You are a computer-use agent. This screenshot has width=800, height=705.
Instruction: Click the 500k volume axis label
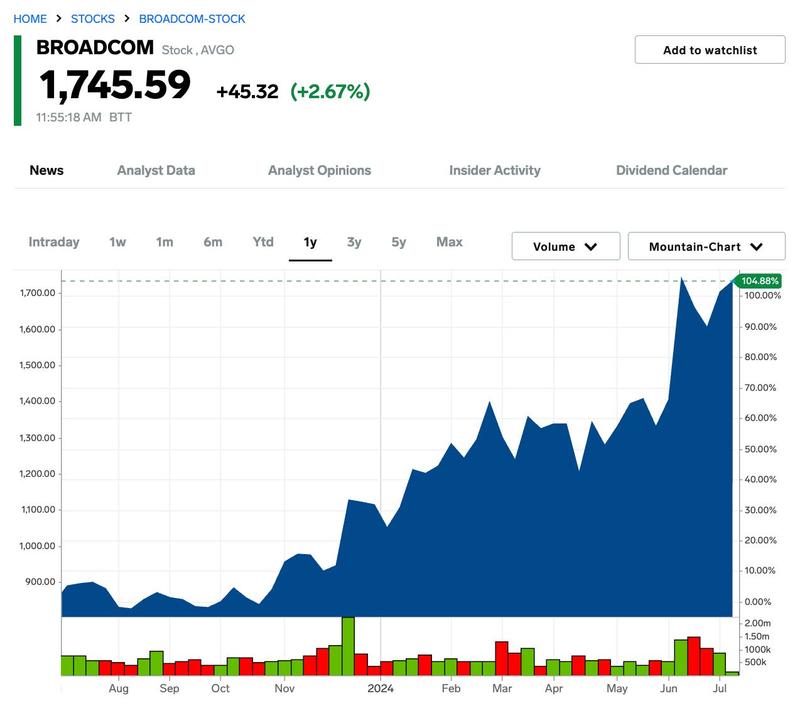756,662
